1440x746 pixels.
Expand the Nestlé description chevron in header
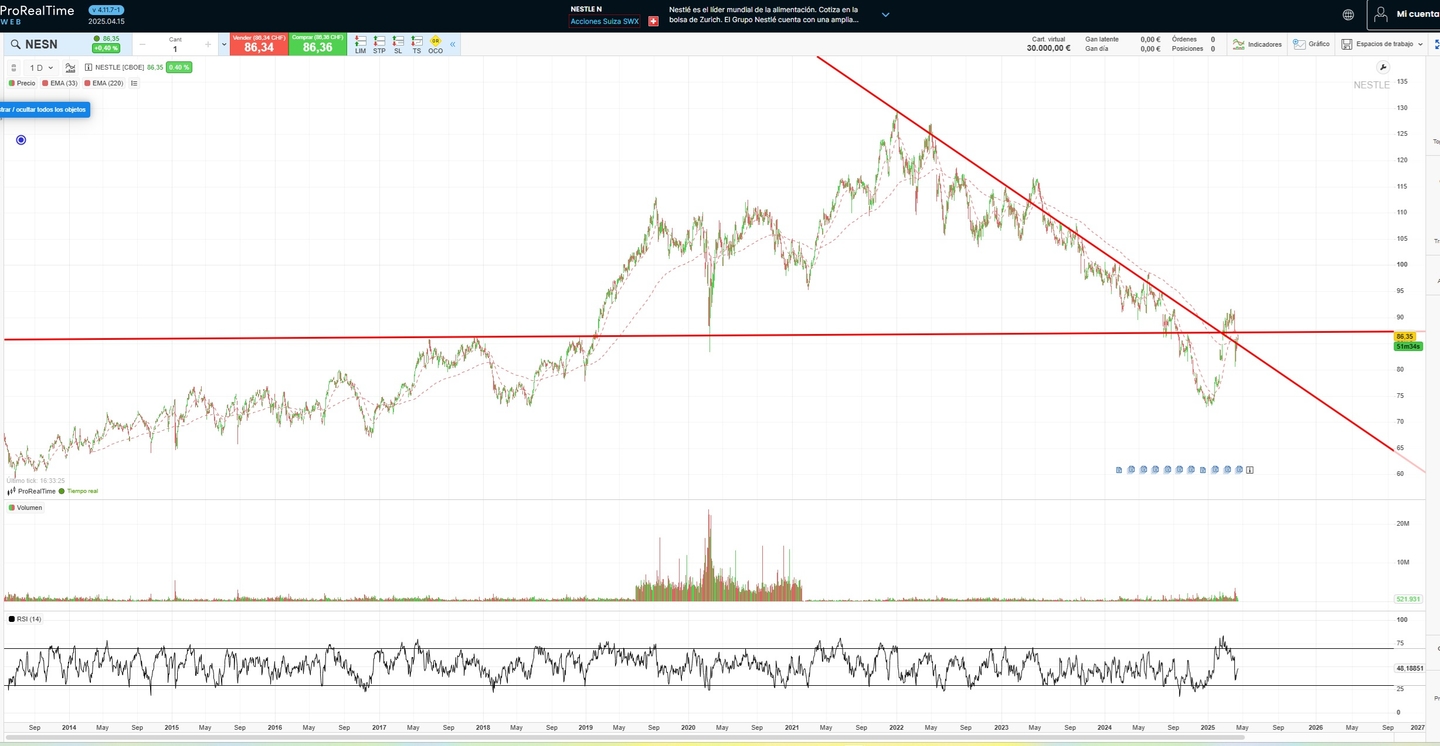(885, 15)
